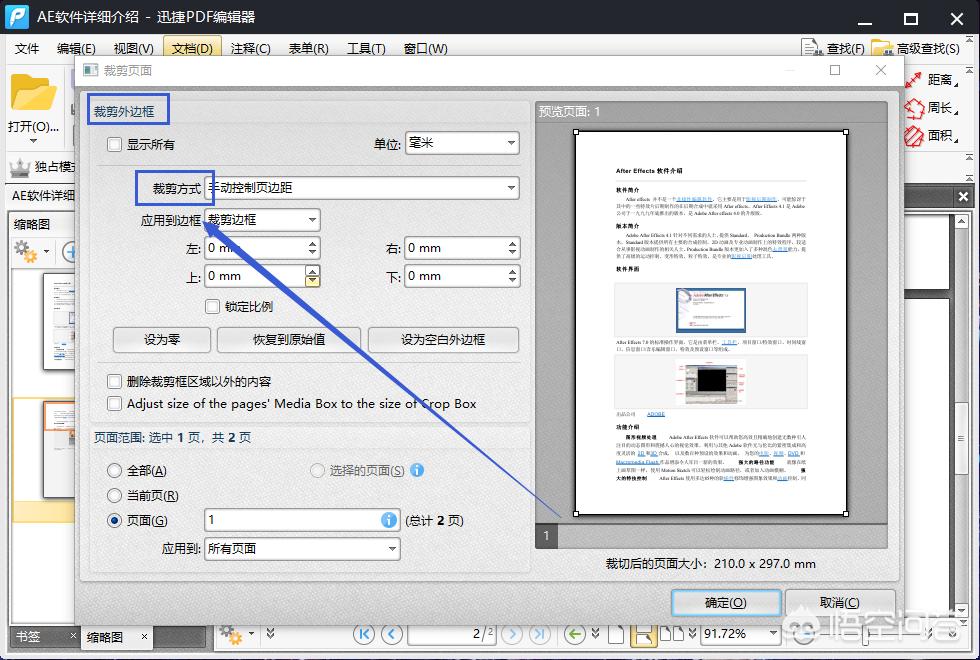Image resolution: width=980 pixels, height=660 pixels.
Task: Open Advanced Search folder icon
Action: [881, 48]
